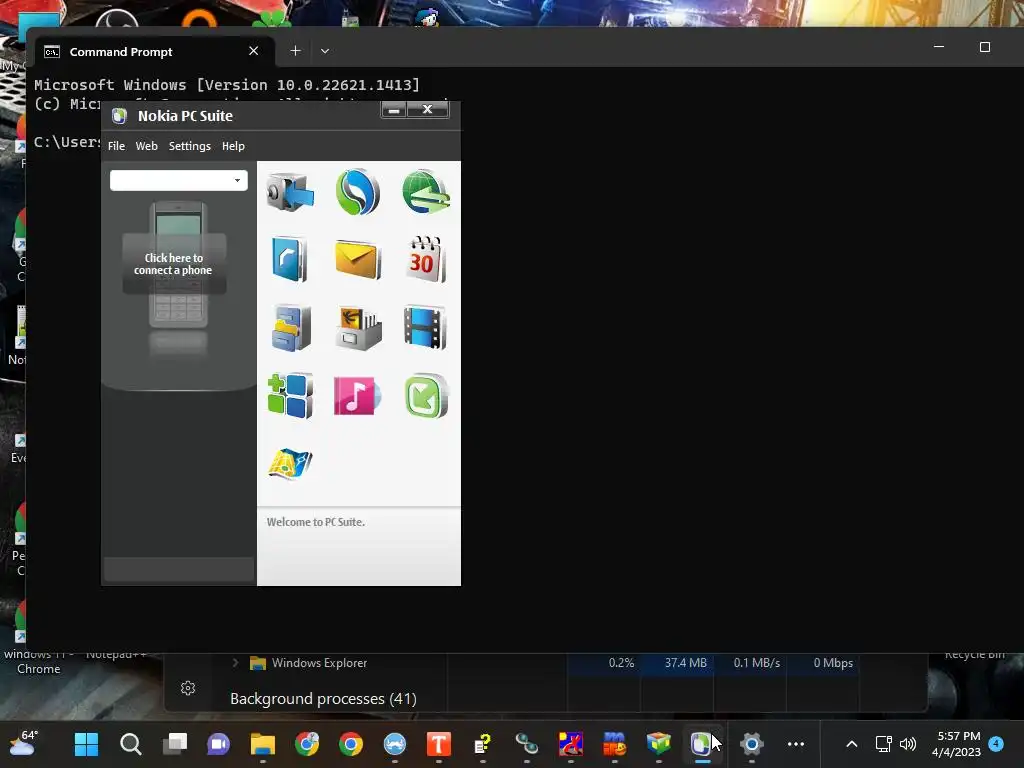
Task: Open the Backup tool in Nokia PC Suite
Action: pyautogui.click(x=290, y=192)
